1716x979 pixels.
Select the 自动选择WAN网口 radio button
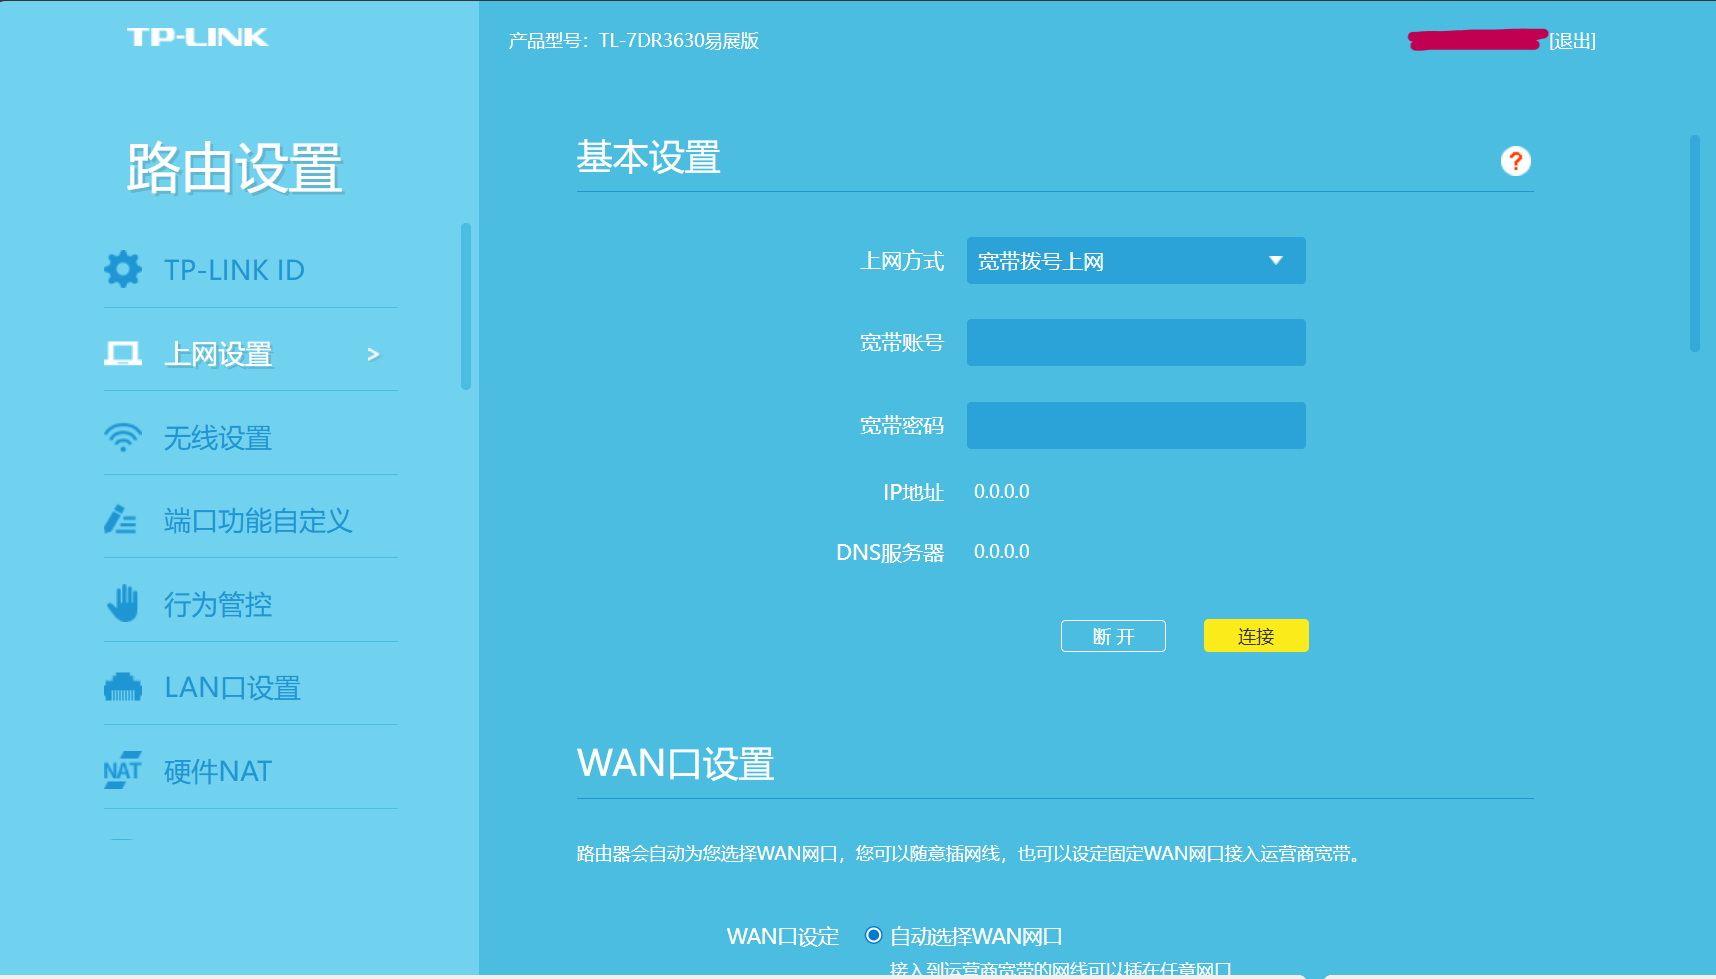click(x=873, y=935)
